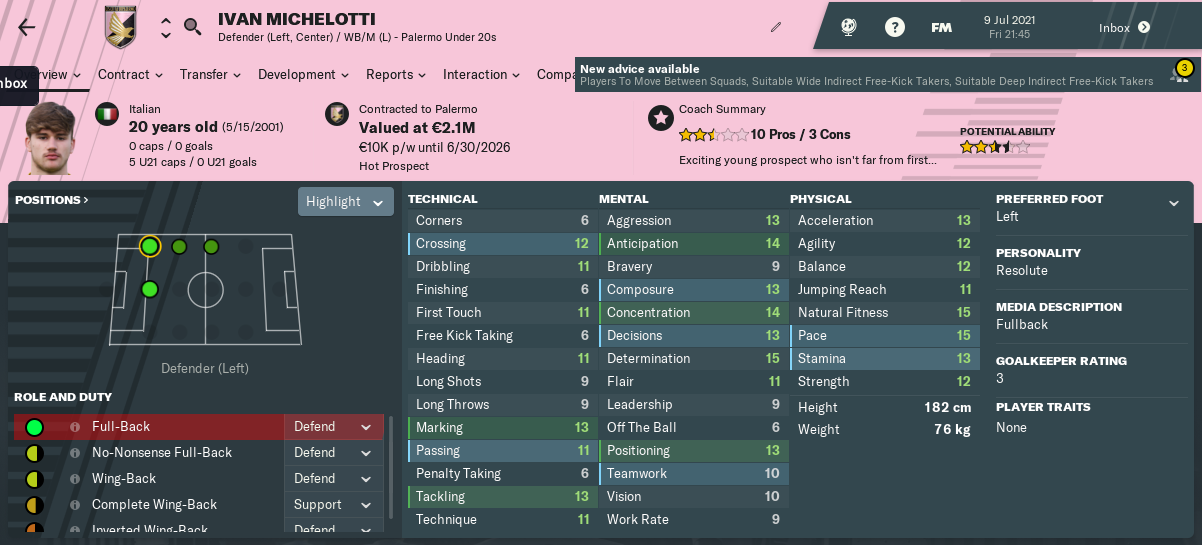Image resolution: width=1202 pixels, height=545 pixels.
Task: Open the help question mark icon
Action: (895, 27)
